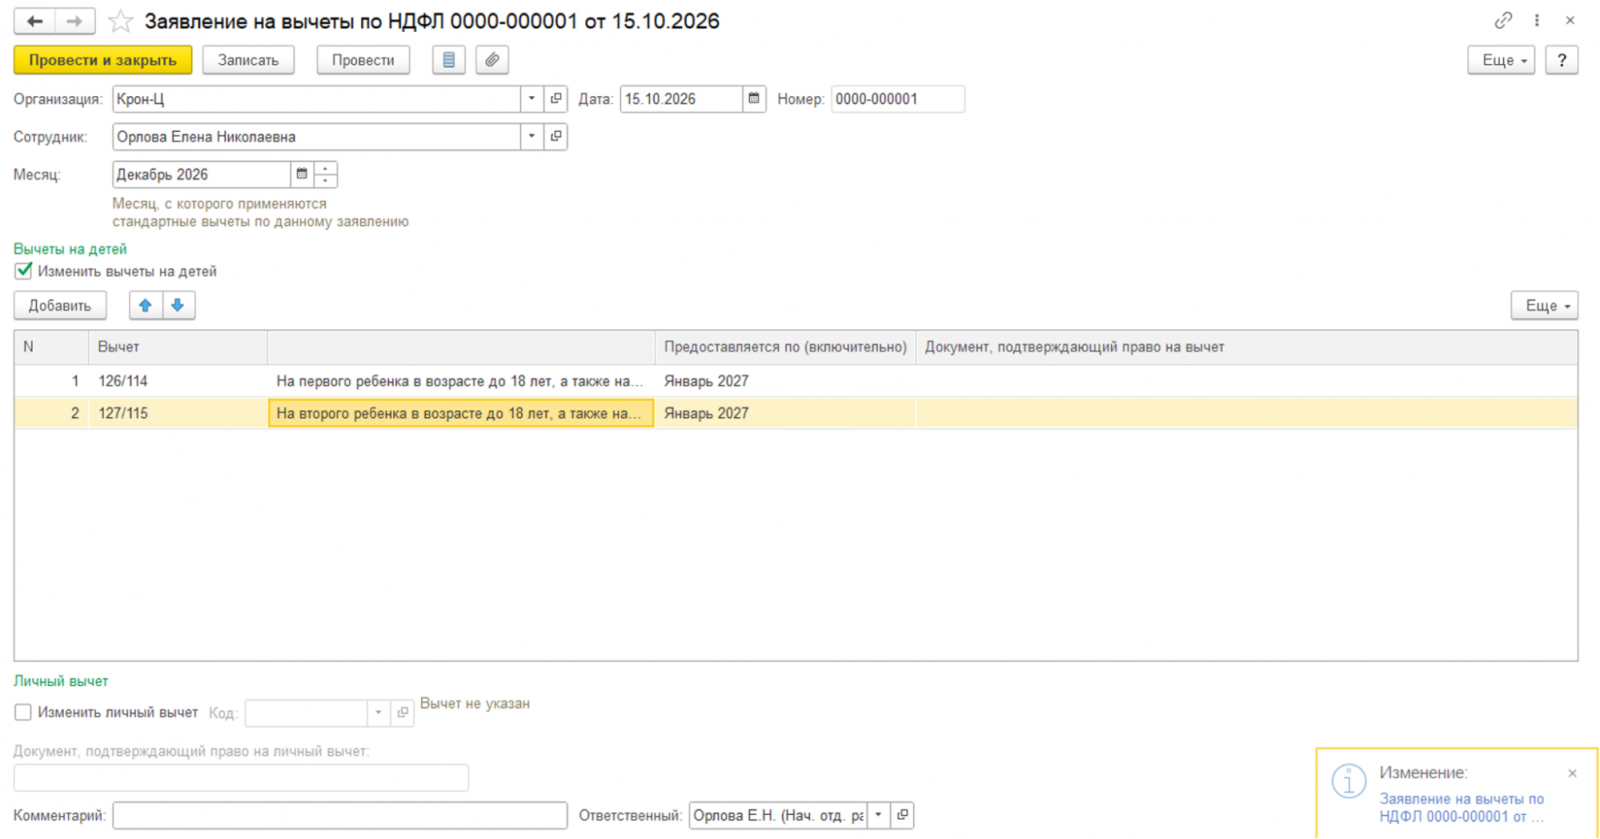Click Провести и закрыть button
This screenshot has width=1600, height=839.
(x=103, y=60)
